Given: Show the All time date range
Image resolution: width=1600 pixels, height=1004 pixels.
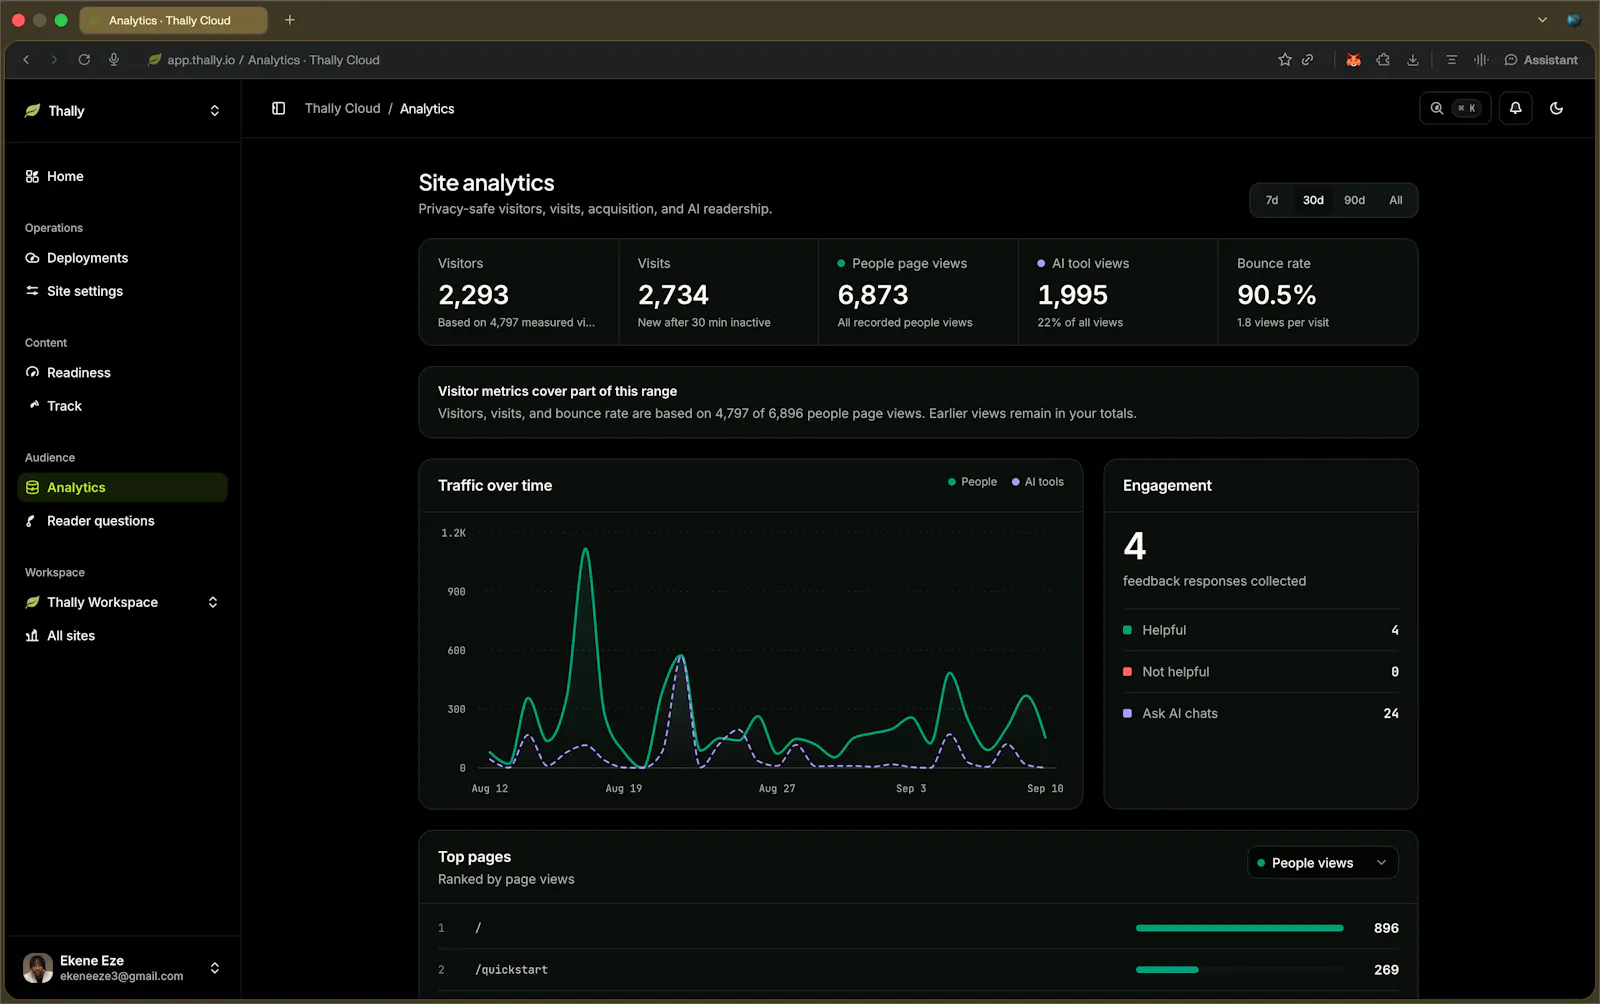Looking at the screenshot, I should click(x=1396, y=200).
